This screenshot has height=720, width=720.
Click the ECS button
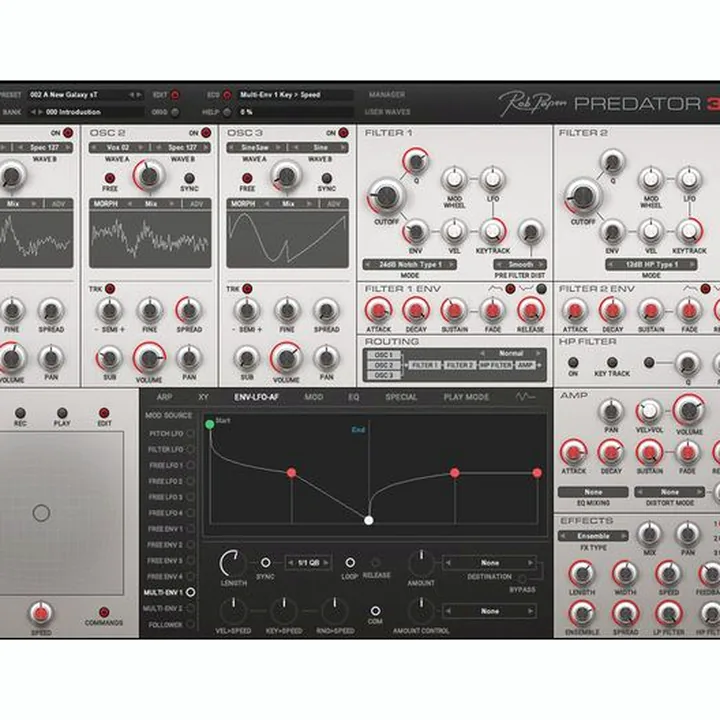pos(227,95)
